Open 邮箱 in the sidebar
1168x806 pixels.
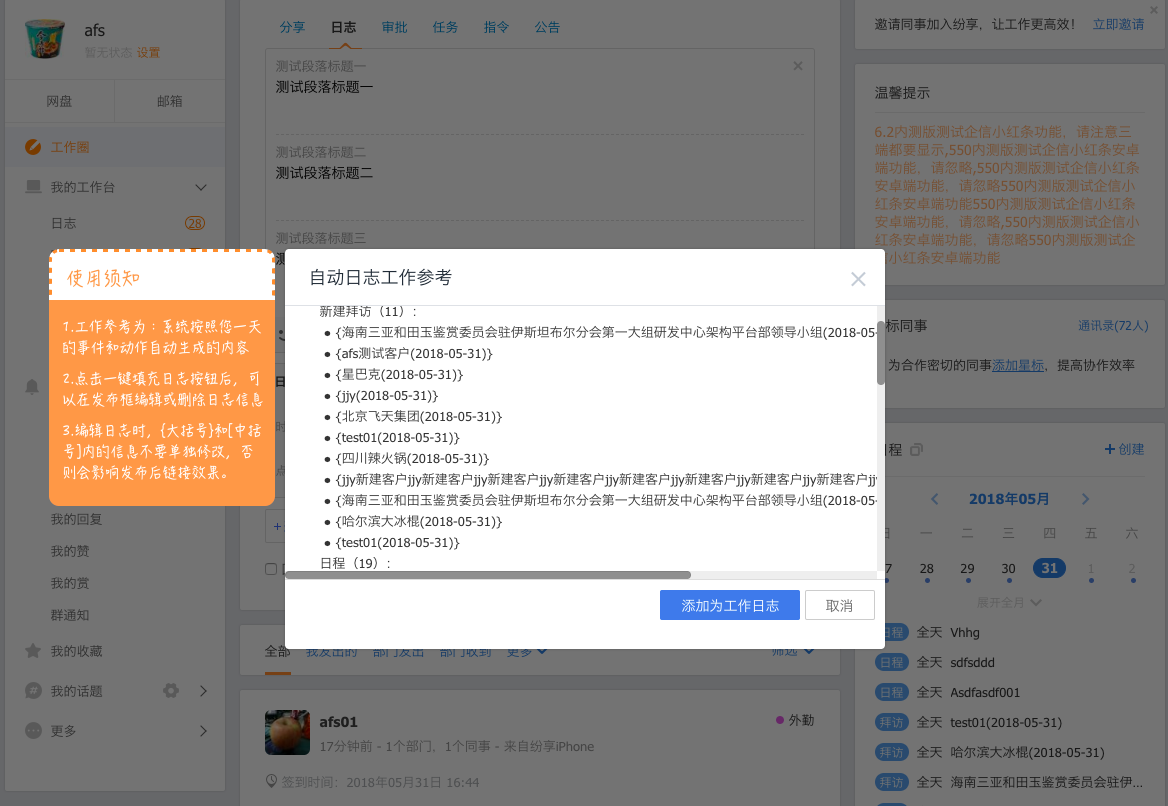pyautogui.click(x=170, y=101)
